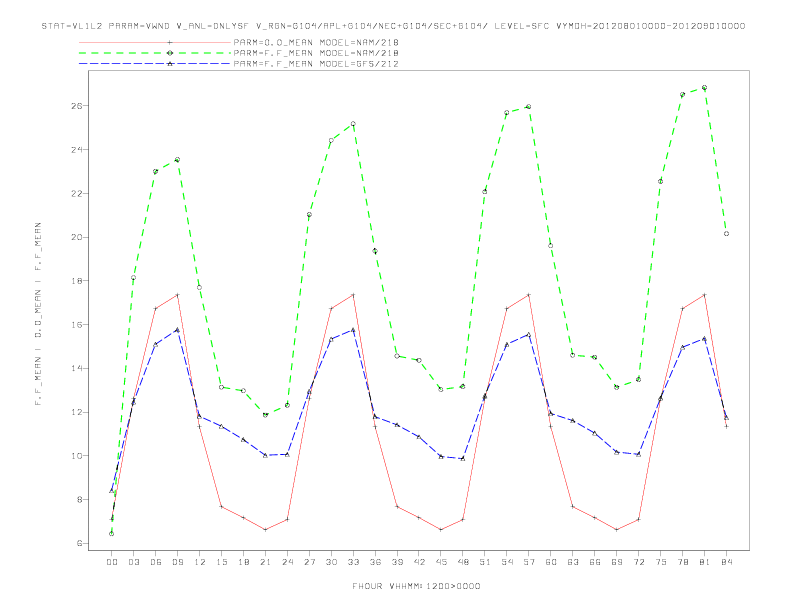Click y-axis tick label 24
Screen dimensions: 792x612
click(x=76, y=149)
